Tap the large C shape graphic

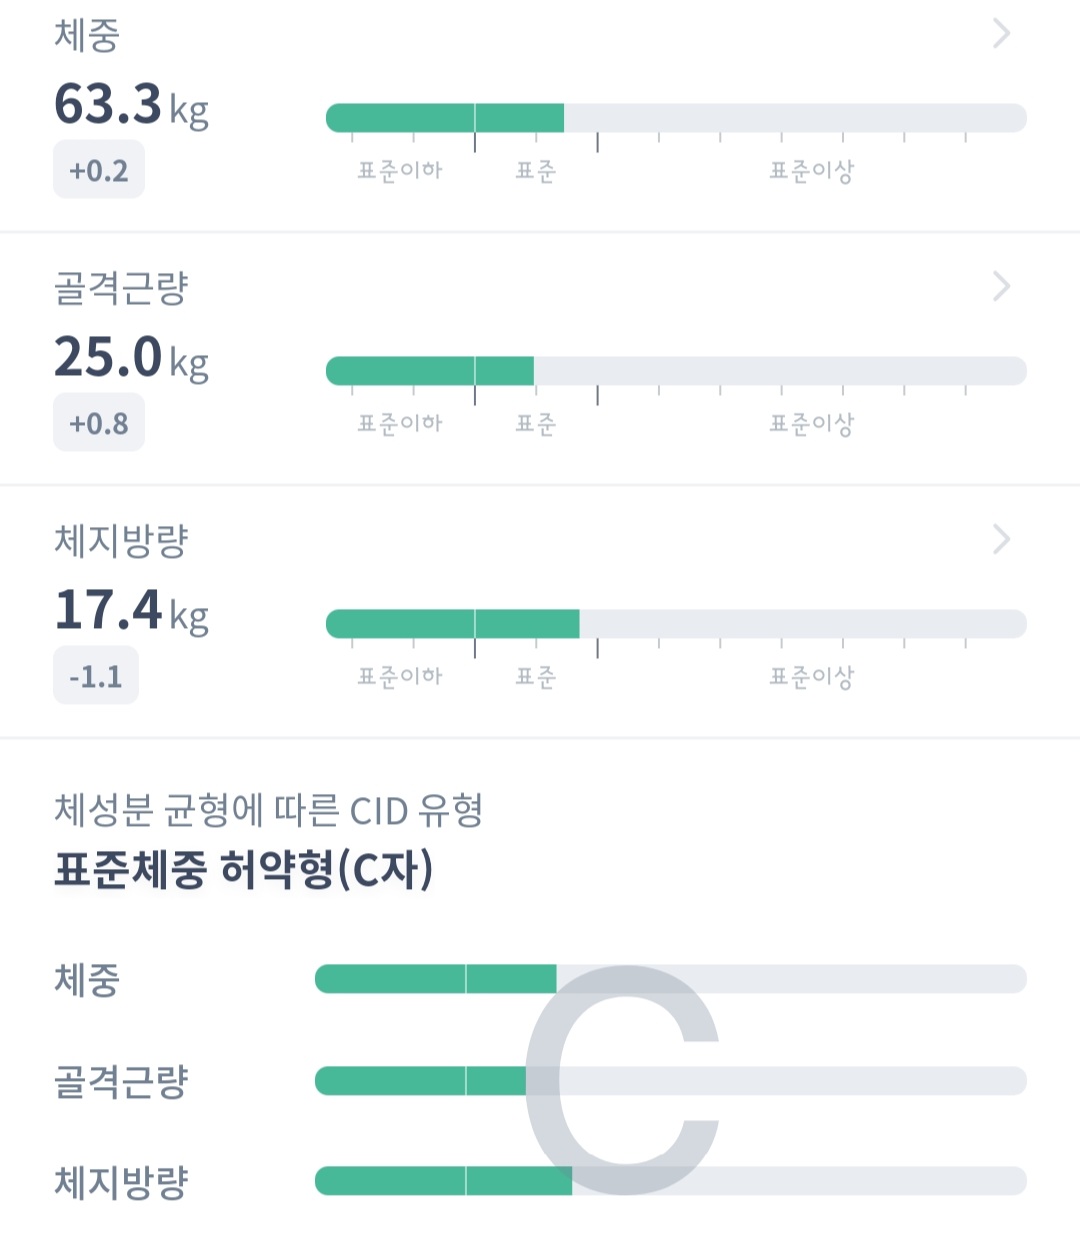[622, 1080]
